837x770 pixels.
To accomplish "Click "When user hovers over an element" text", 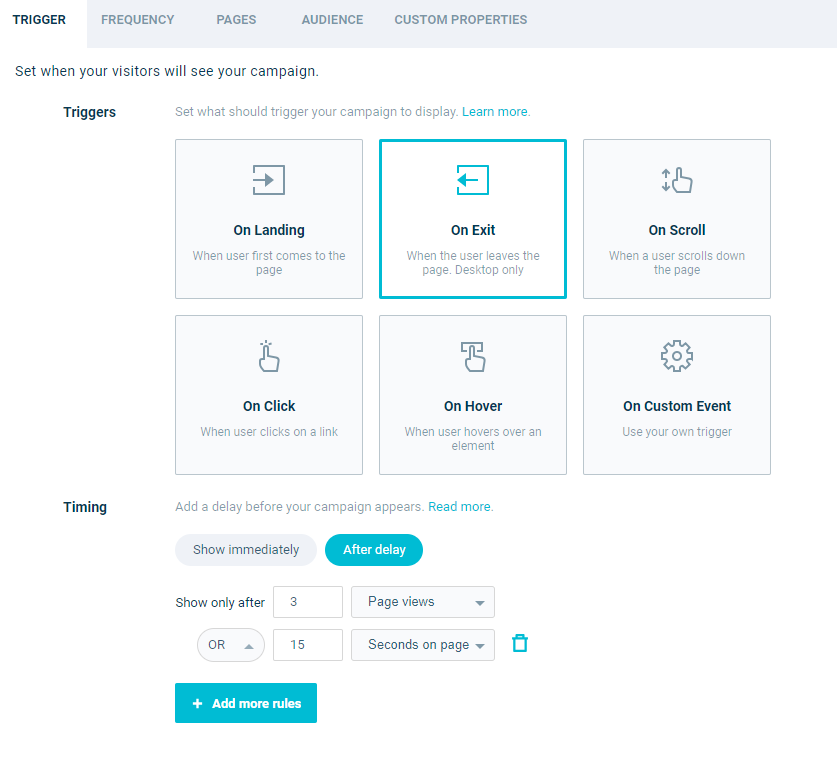I will click(473, 439).
